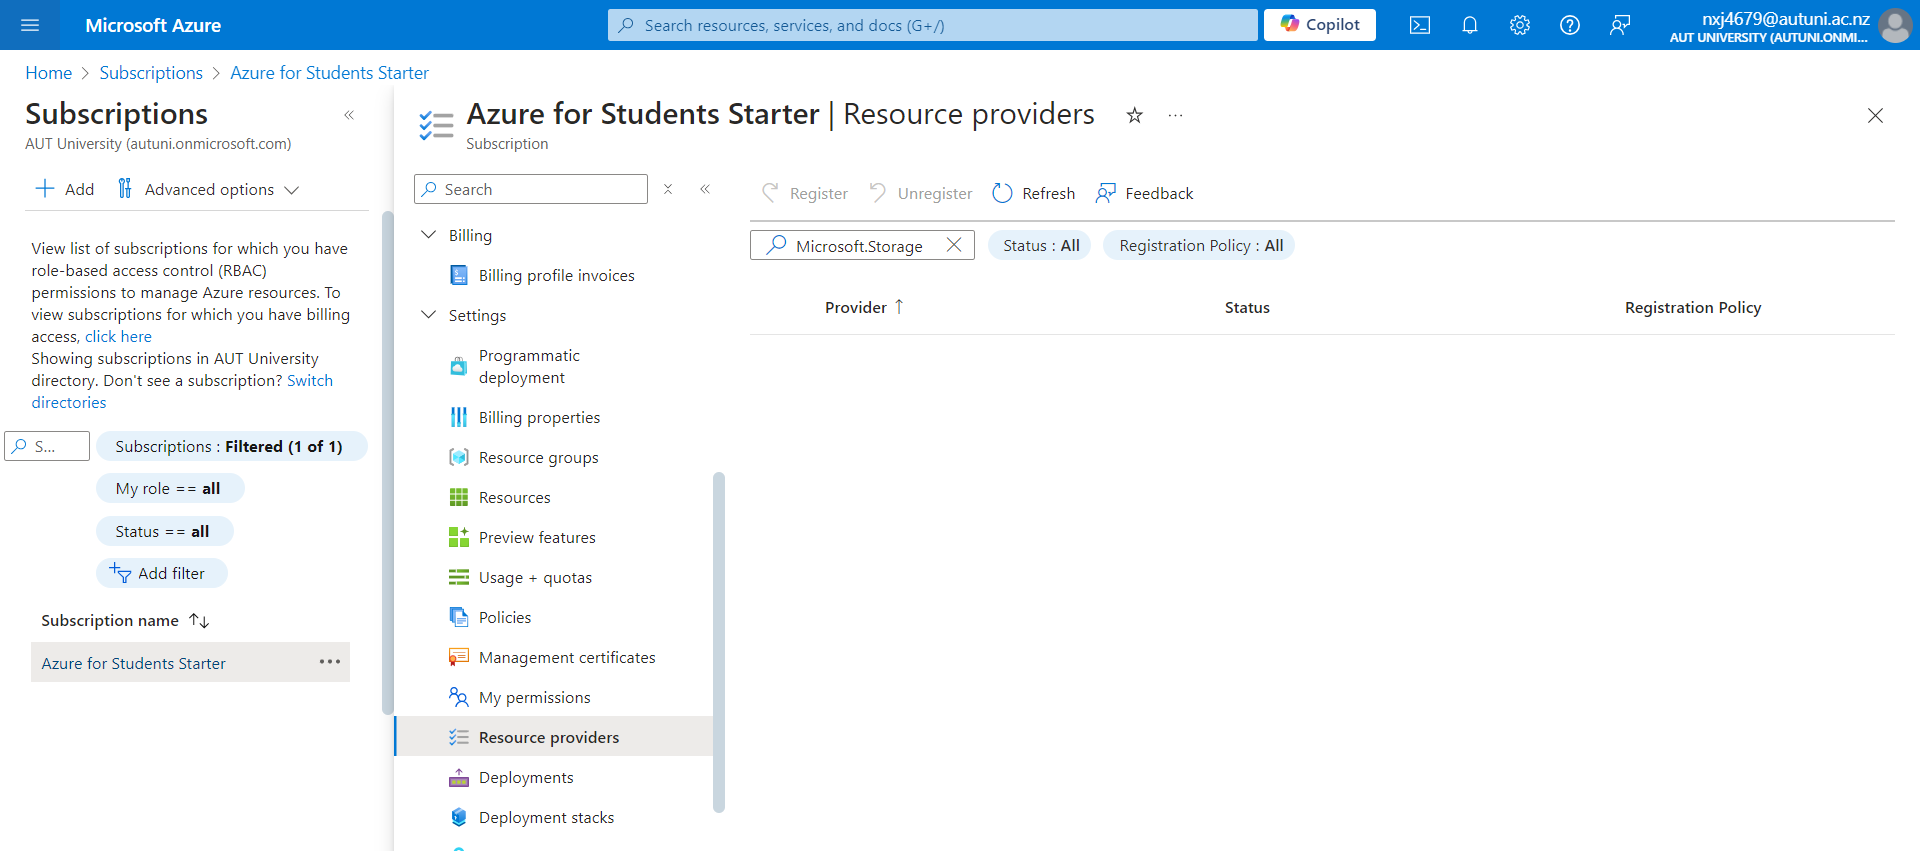The width and height of the screenshot is (1920, 851).
Task: Open 'My role == all' filter
Action: [x=170, y=488]
